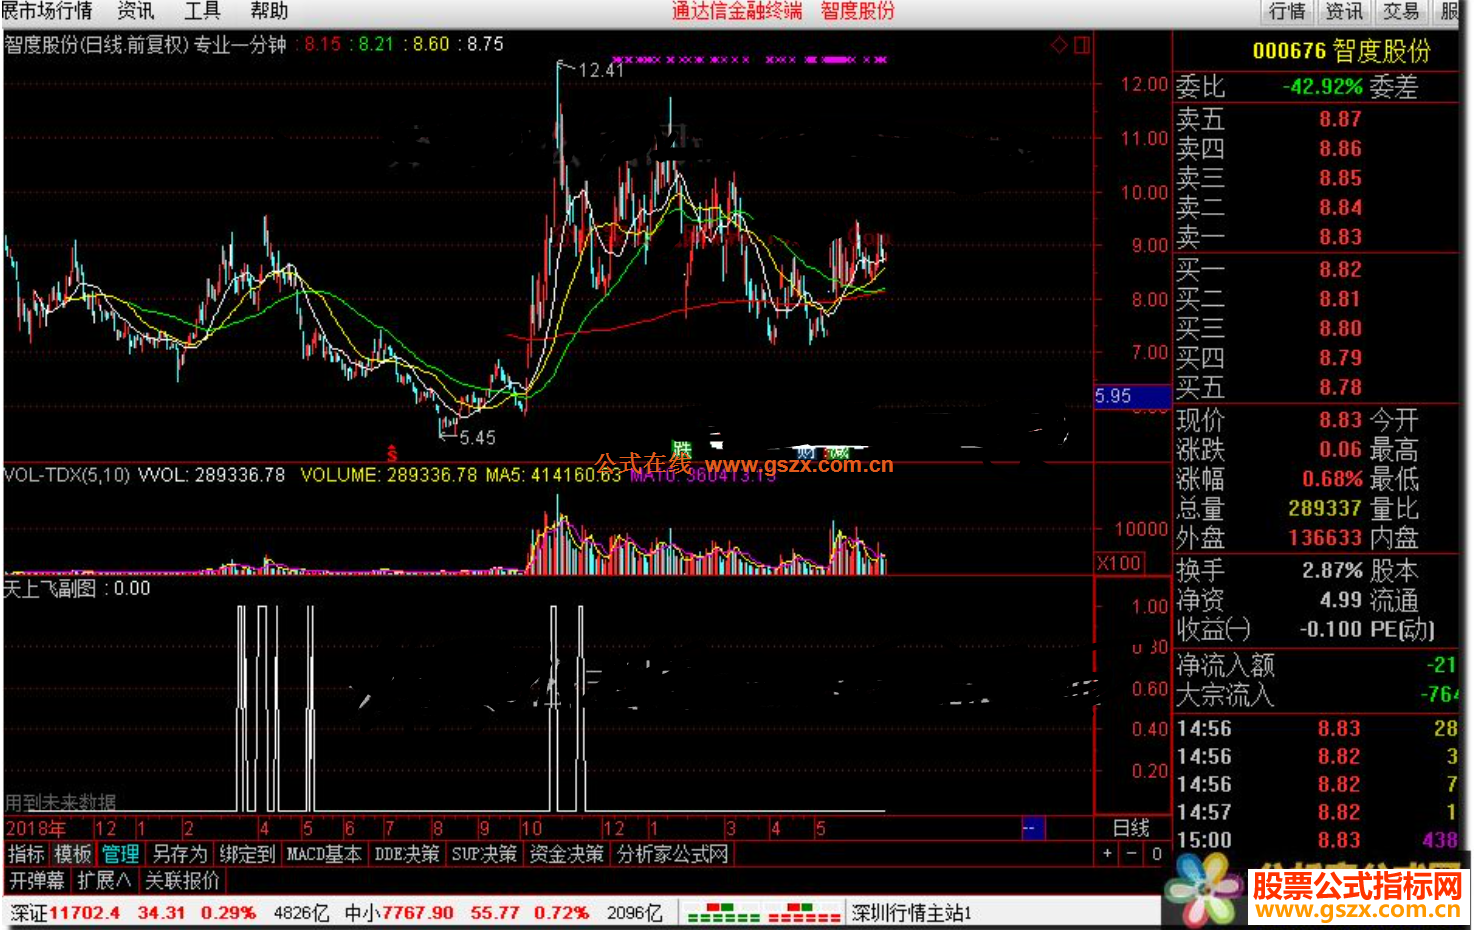Open the 绑定到 options
Viewport: 1475px width, 930px height.
tap(247, 854)
